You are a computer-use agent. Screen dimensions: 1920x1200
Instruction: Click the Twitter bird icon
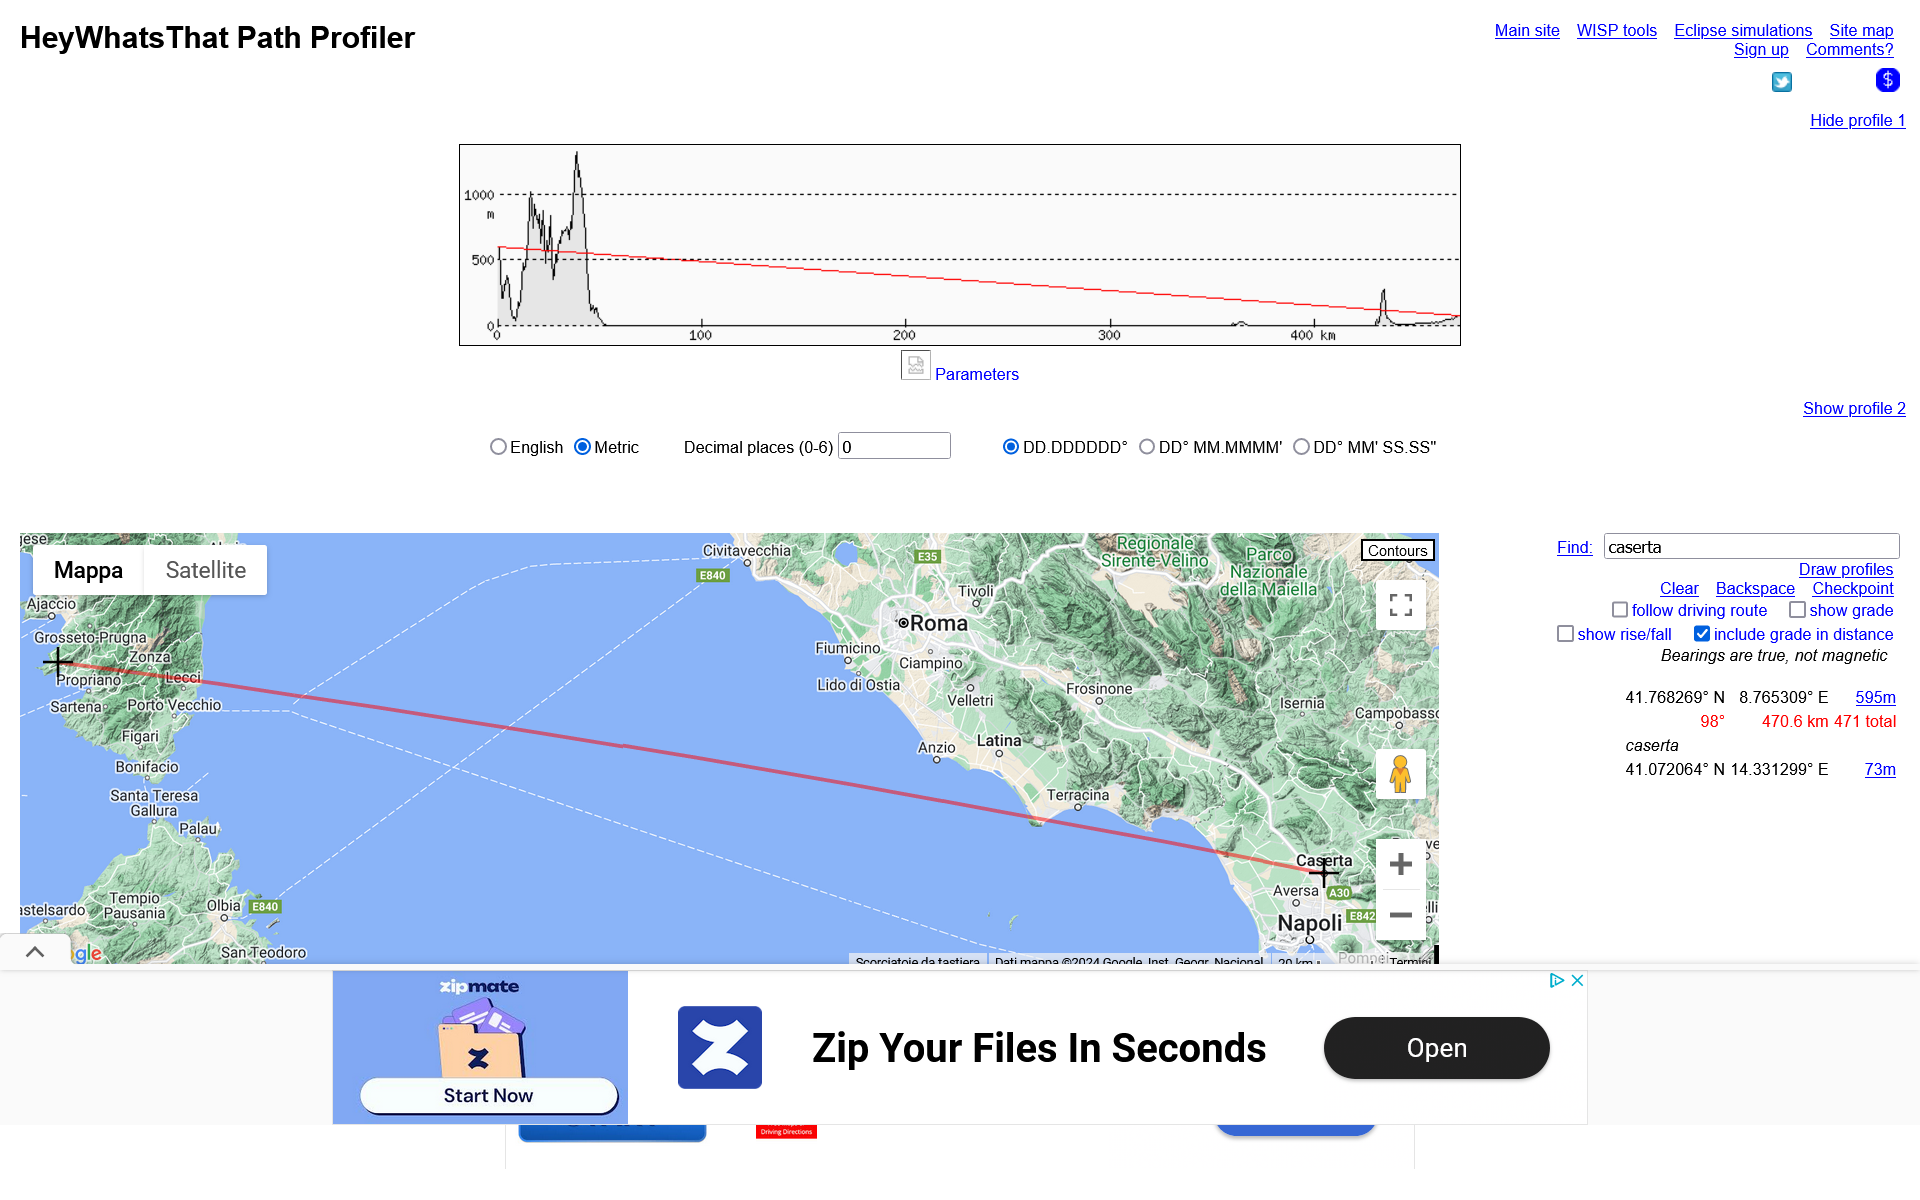1782,82
